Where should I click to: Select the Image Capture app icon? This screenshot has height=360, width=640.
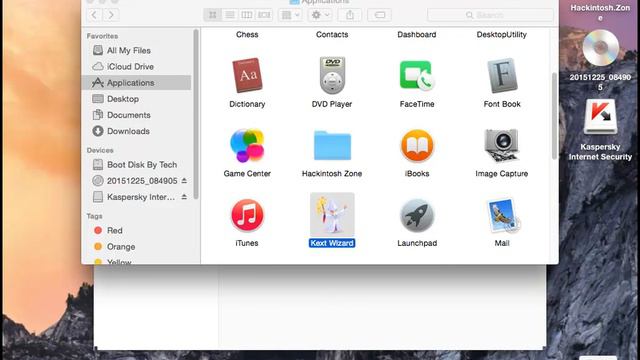point(502,145)
